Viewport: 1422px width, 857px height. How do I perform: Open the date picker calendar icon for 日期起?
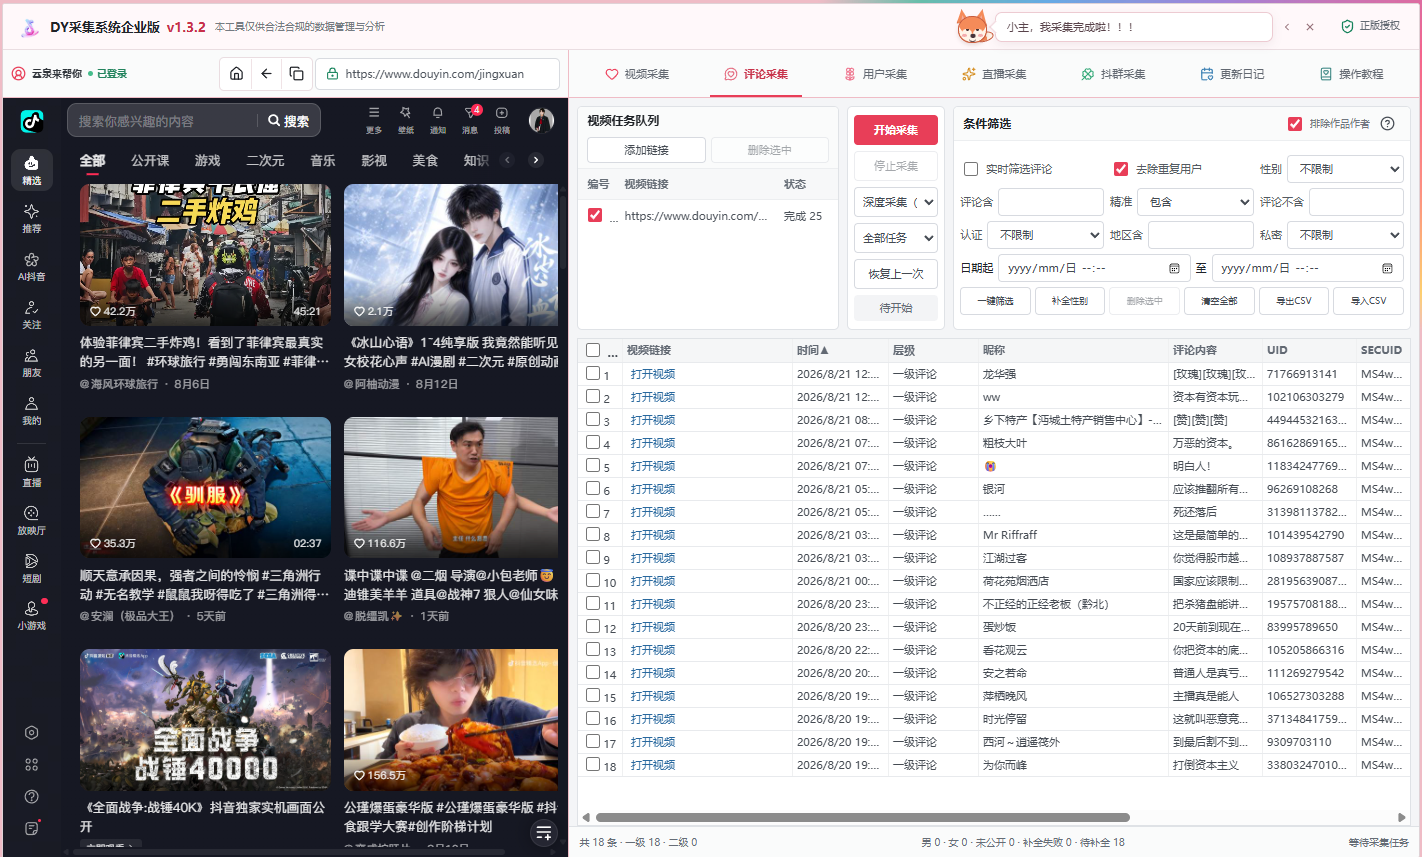click(1174, 268)
